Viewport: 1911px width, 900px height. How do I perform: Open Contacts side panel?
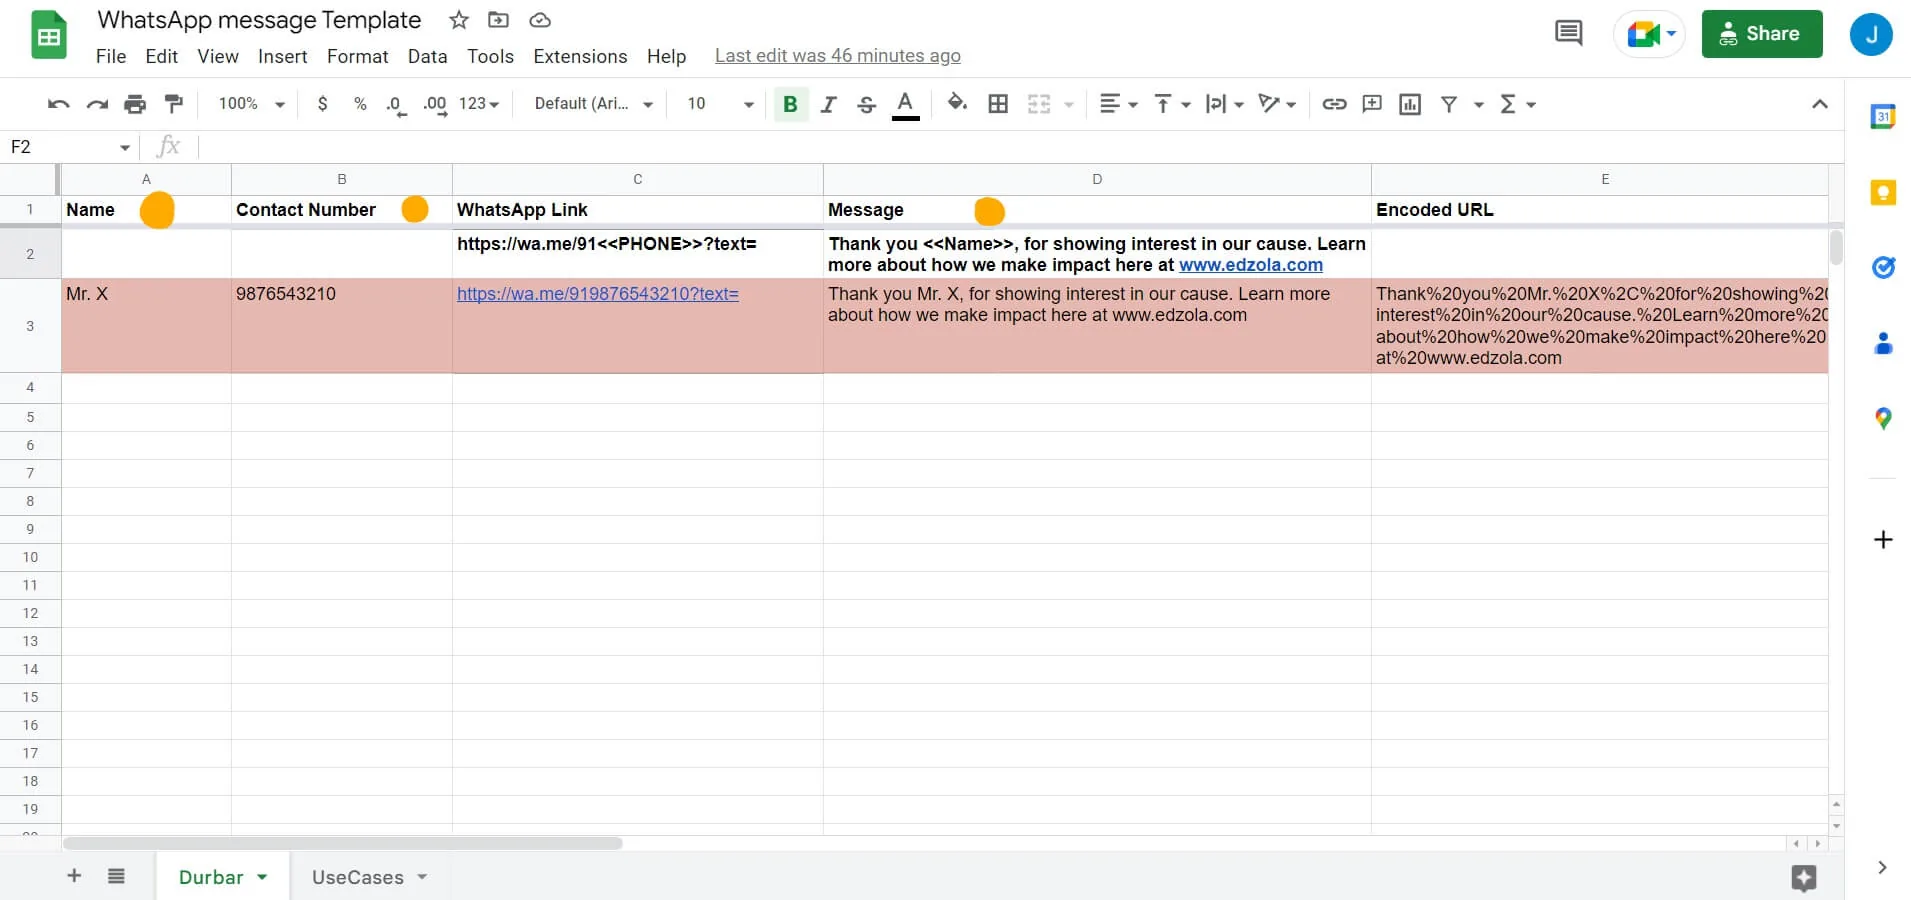(x=1883, y=343)
